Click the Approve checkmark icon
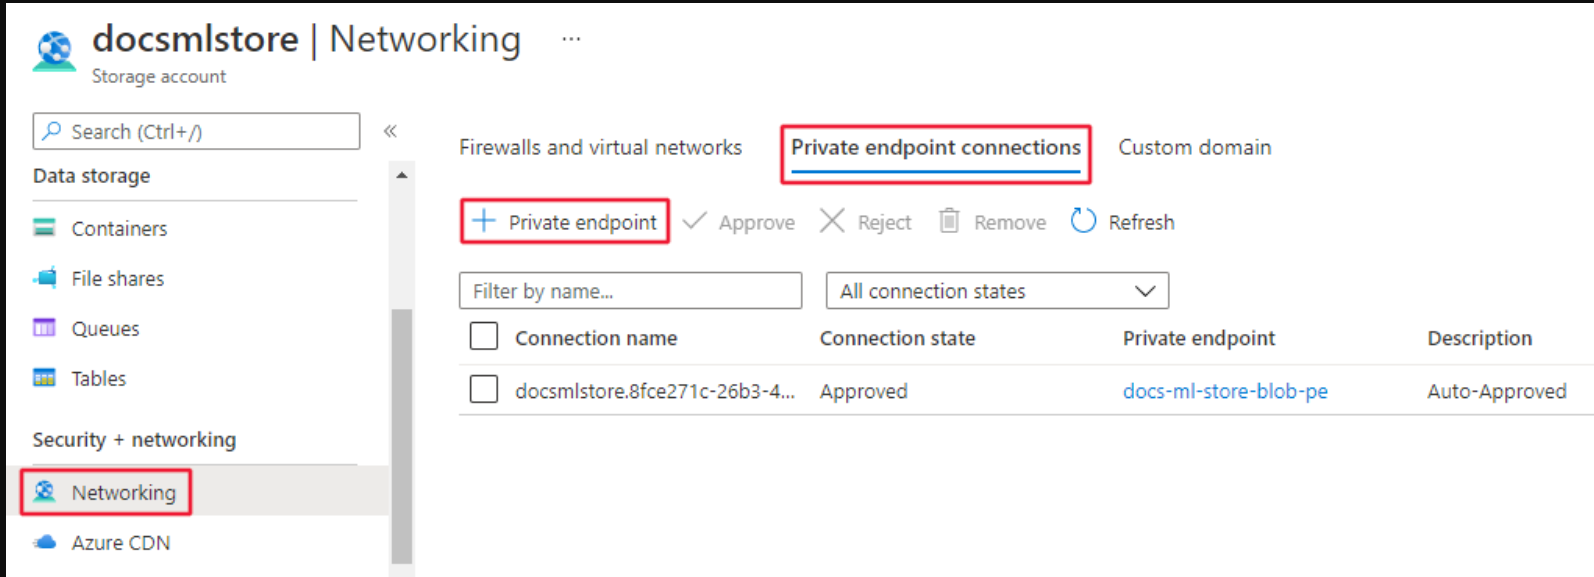Image resolution: width=1594 pixels, height=577 pixels. [695, 221]
